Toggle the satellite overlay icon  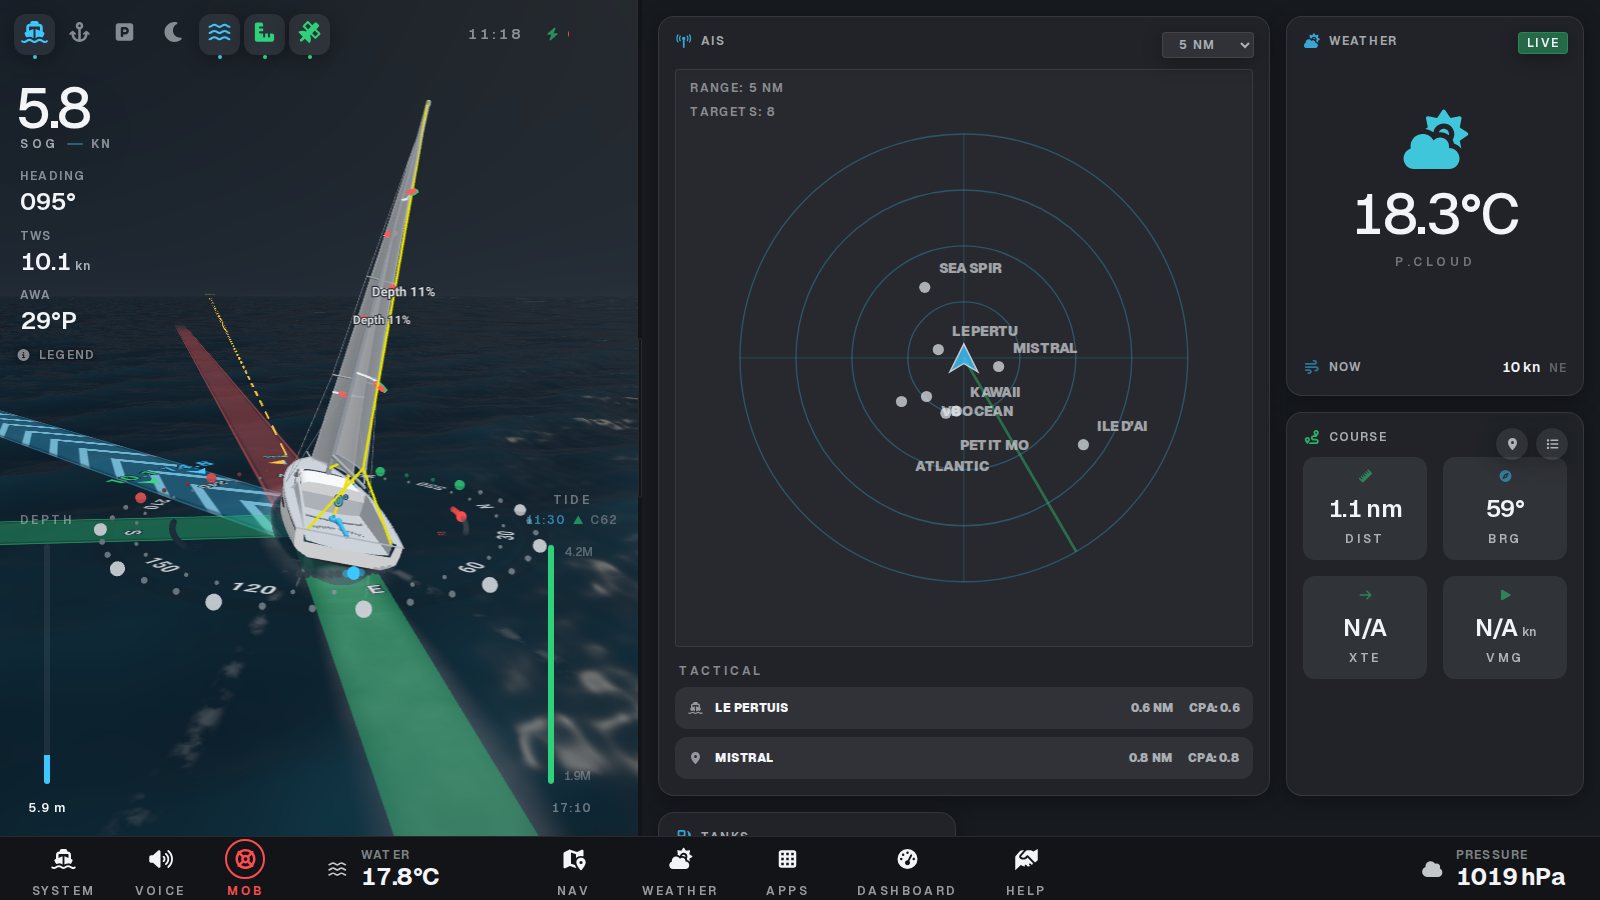click(x=309, y=33)
